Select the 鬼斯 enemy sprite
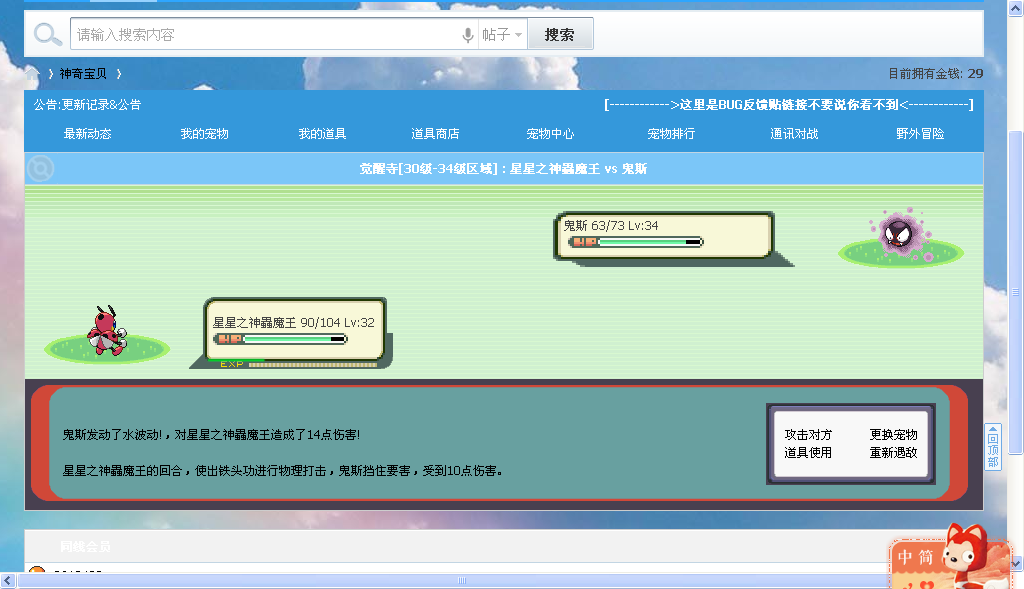1024x589 pixels. [901, 233]
